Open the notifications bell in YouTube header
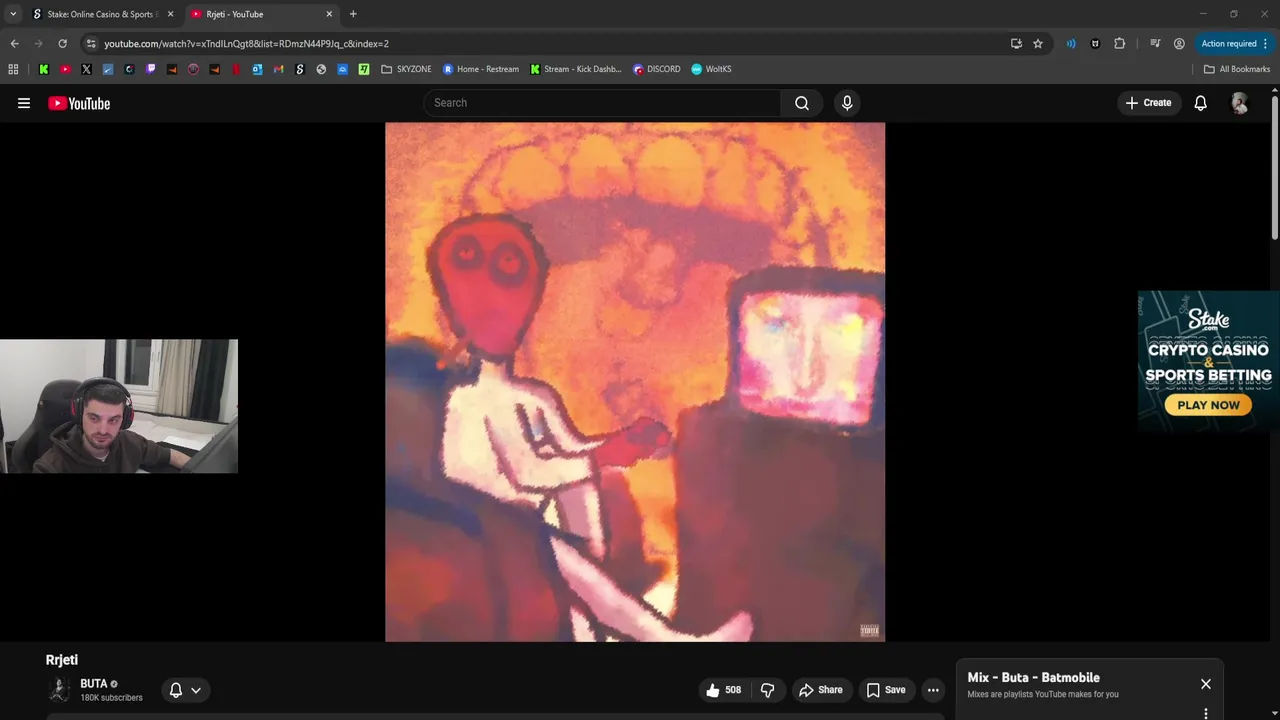Image resolution: width=1280 pixels, height=720 pixels. click(1201, 103)
